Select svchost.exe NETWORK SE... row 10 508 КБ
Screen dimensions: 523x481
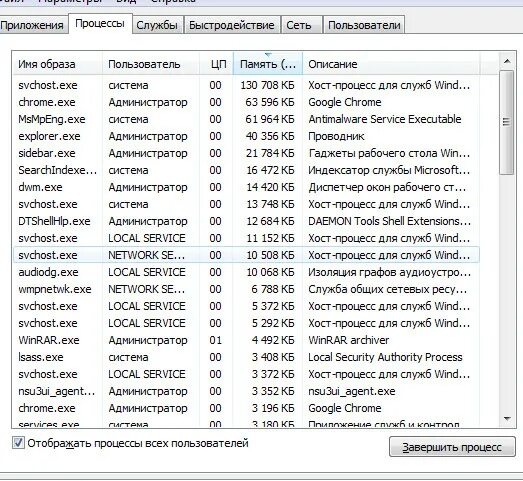pos(246,256)
